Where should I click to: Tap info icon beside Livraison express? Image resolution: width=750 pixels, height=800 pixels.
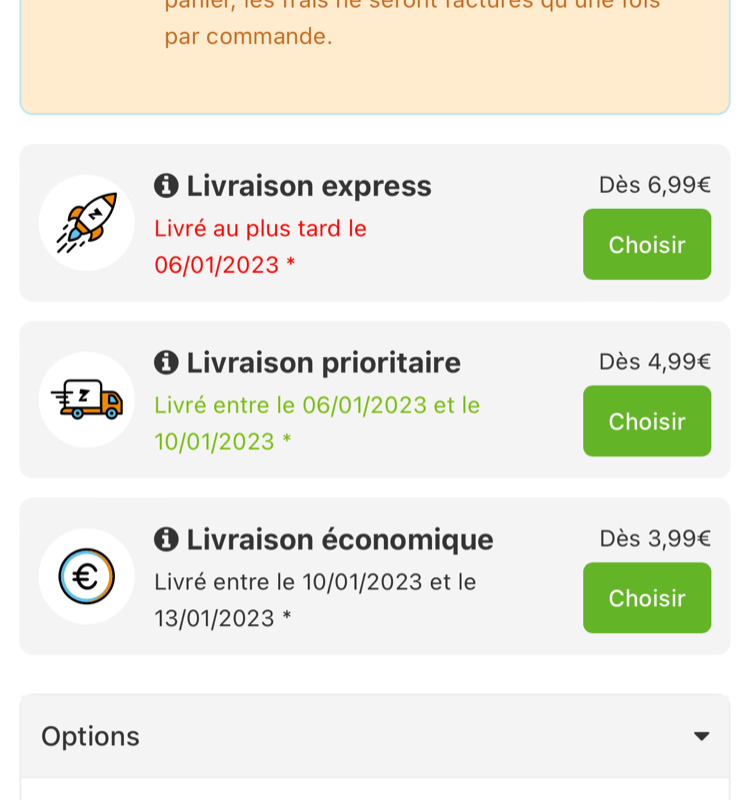tap(166, 185)
